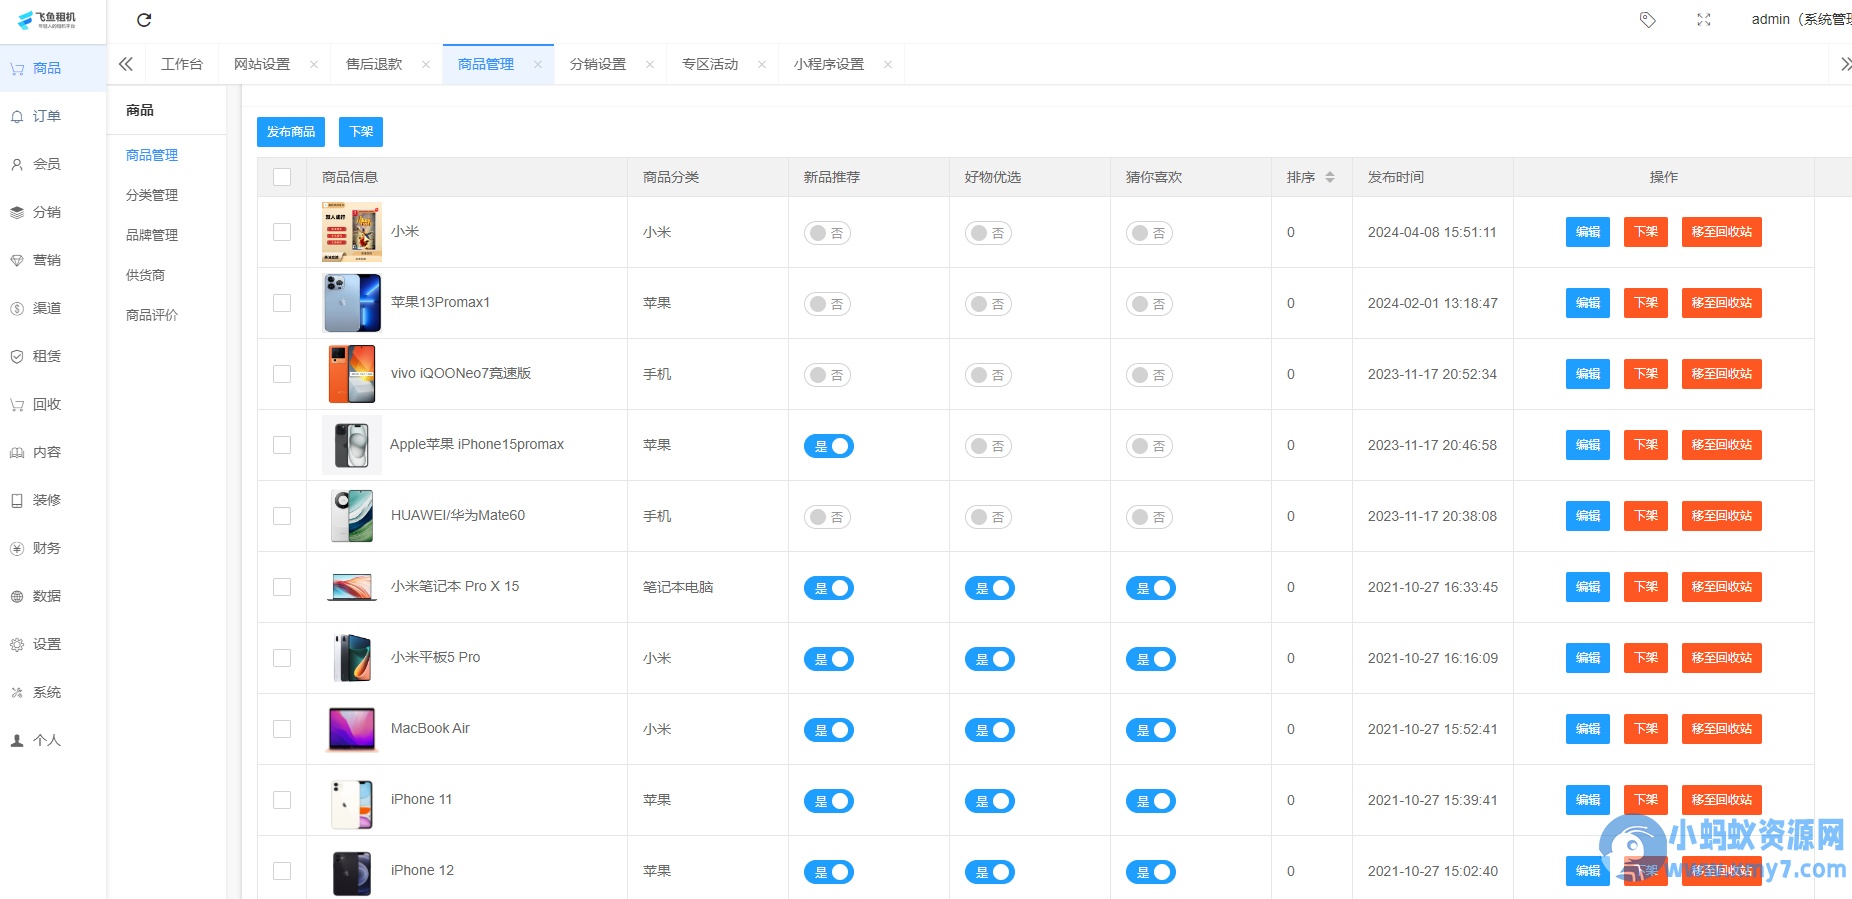Close the 网站设置 tab
The image size is (1852, 899).
coord(314,64)
